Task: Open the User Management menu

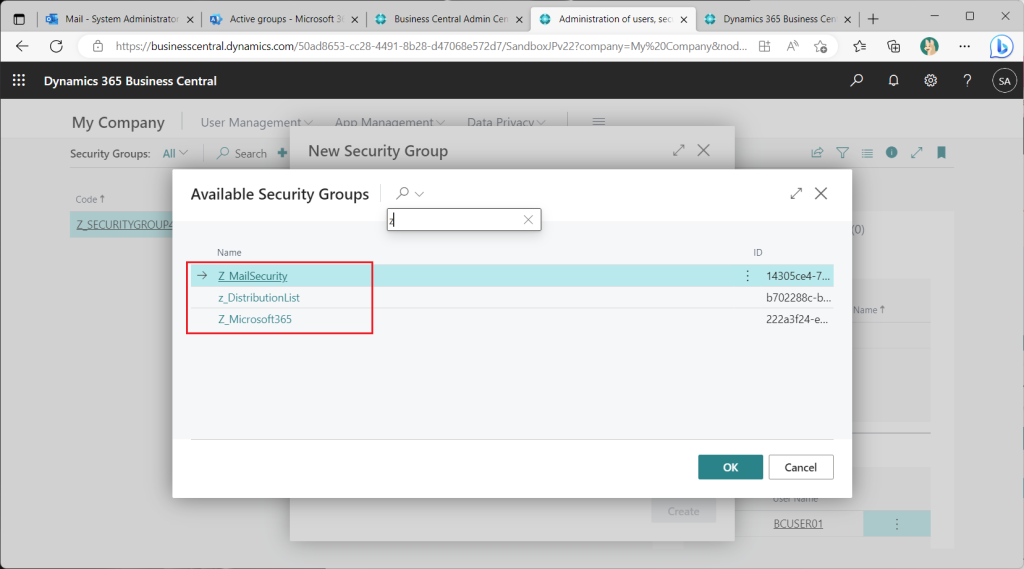Action: coord(257,122)
